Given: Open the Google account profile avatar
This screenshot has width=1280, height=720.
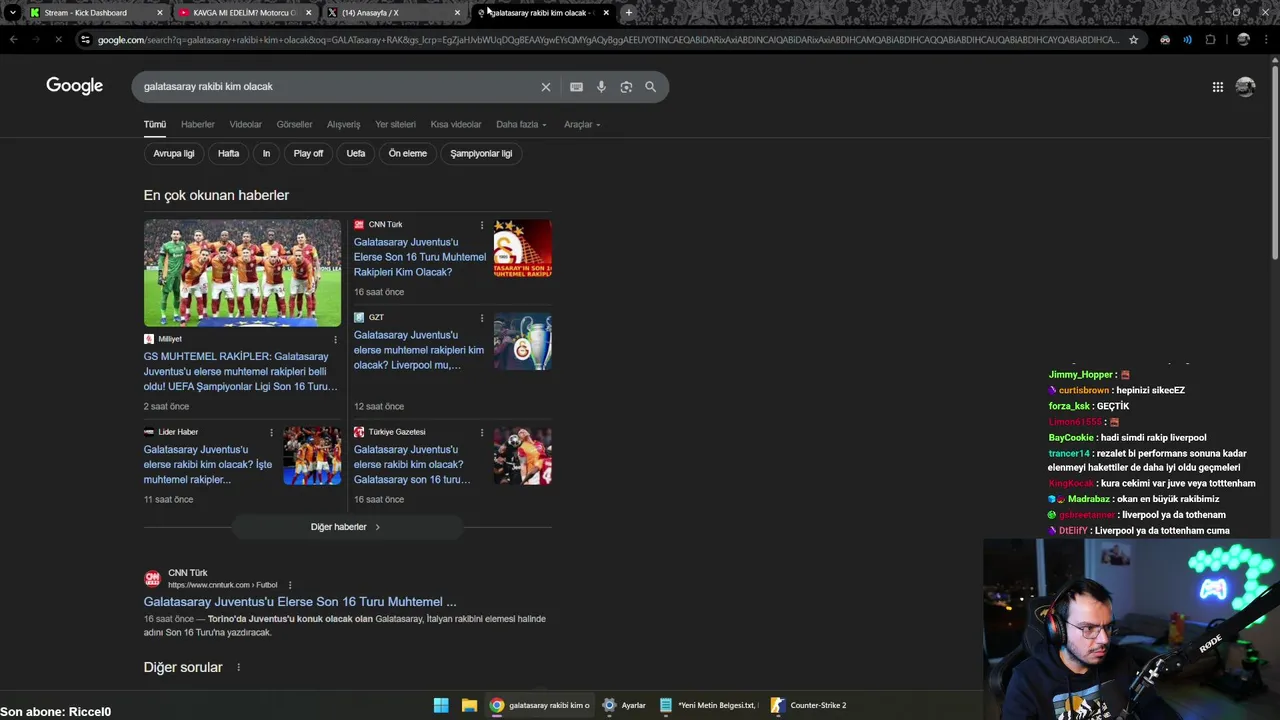Looking at the screenshot, I should pyautogui.click(x=1245, y=87).
